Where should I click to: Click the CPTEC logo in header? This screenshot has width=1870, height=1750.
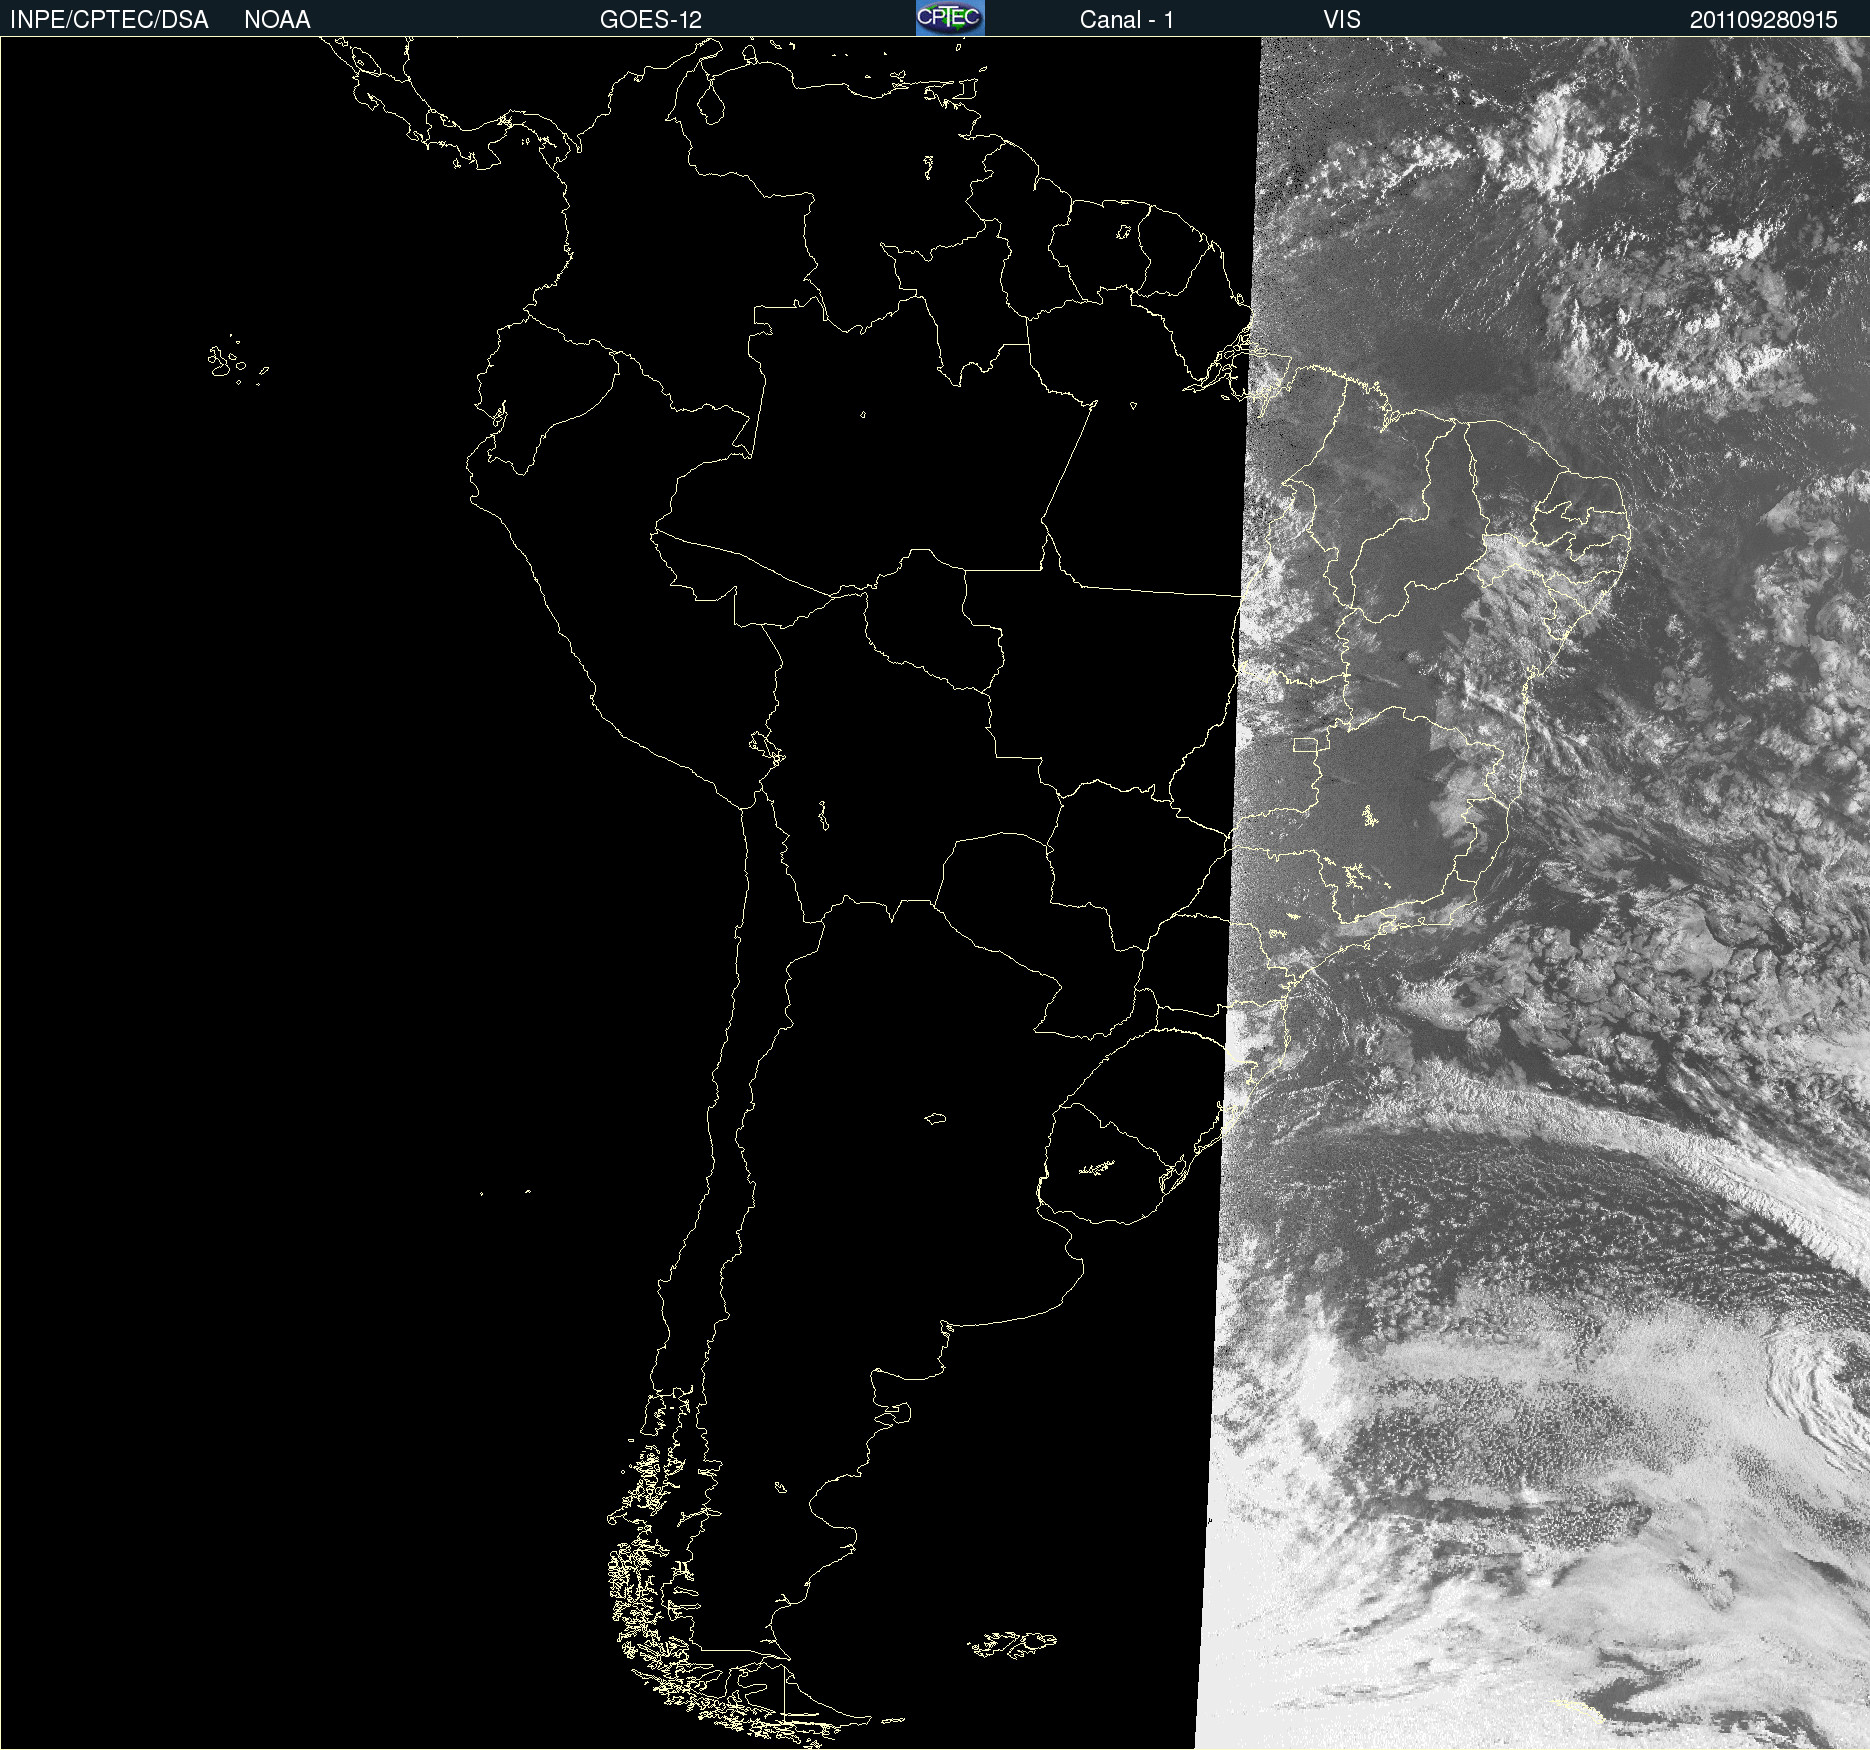(x=950, y=18)
